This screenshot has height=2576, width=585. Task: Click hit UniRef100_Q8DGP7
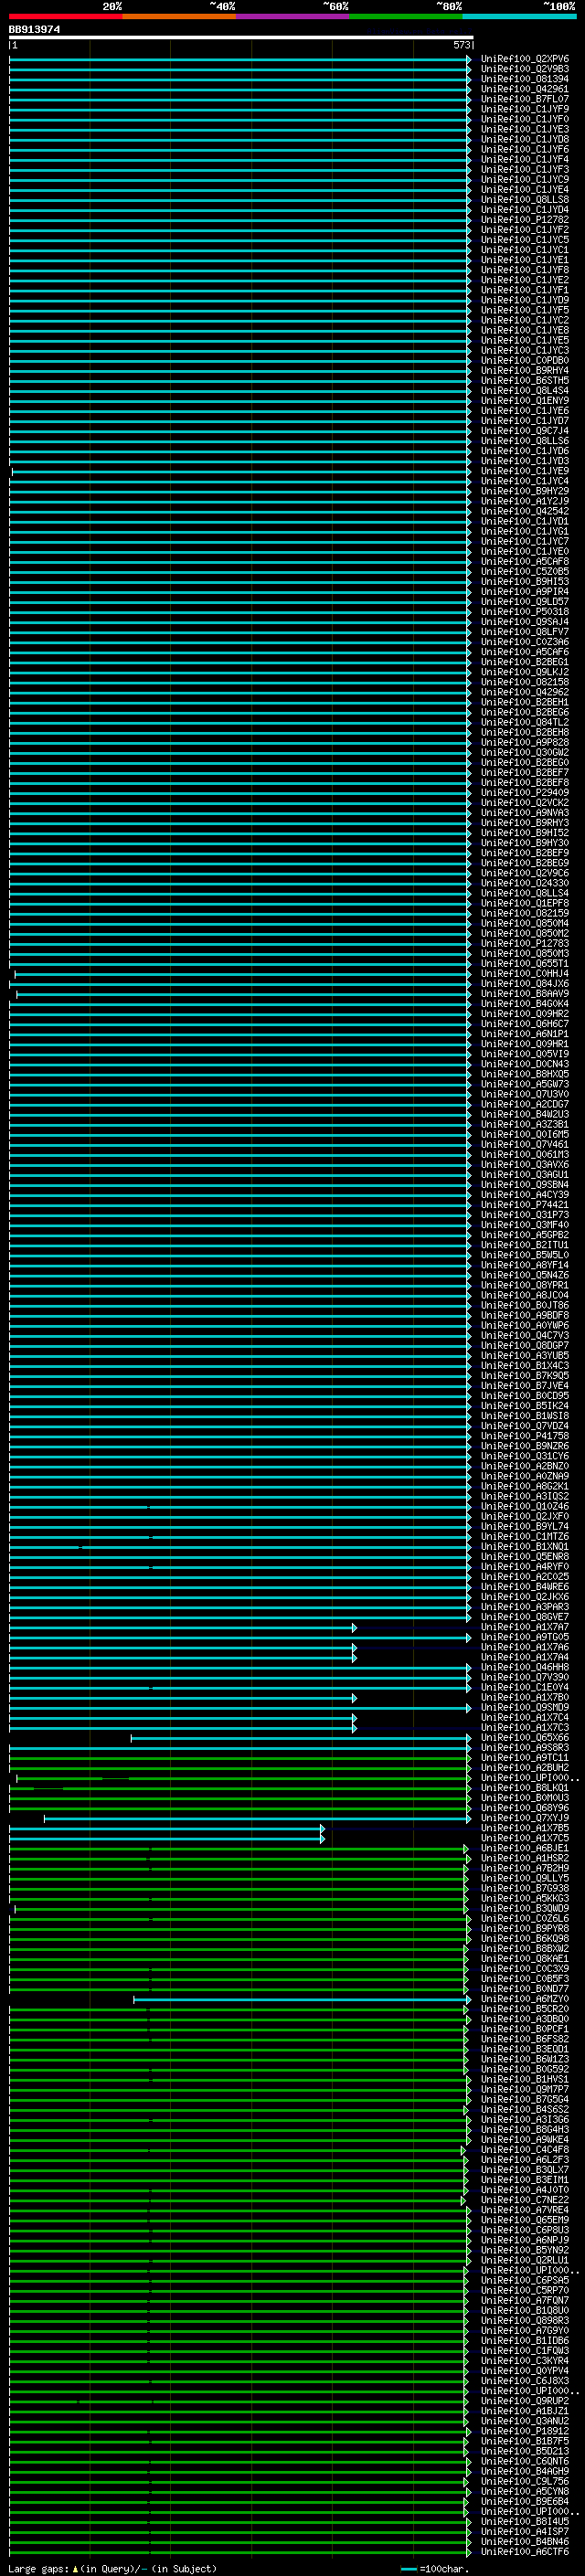click(x=524, y=1346)
